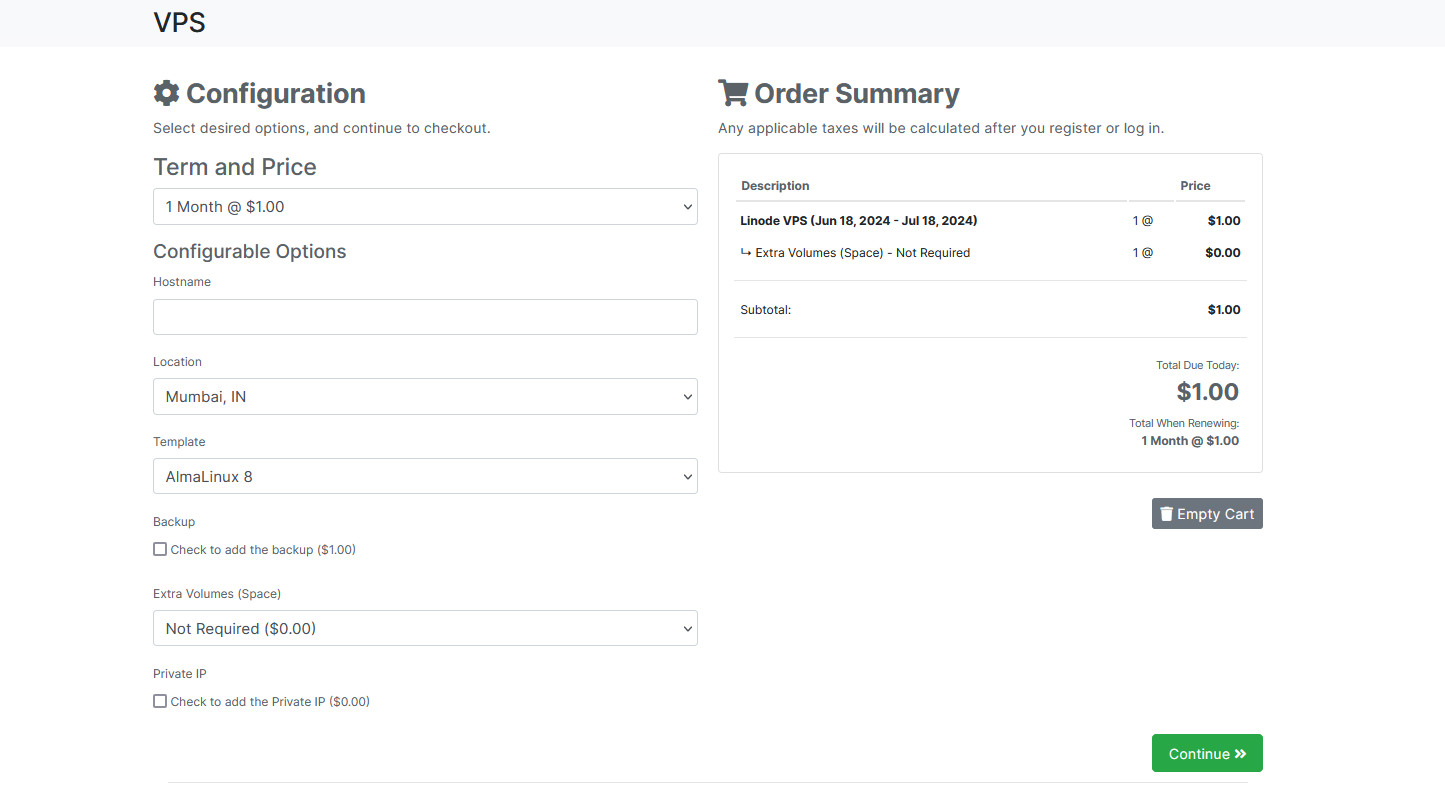Click the 'Configurable Options' heading
Image resolution: width=1445 pixels, height=791 pixels.
pyautogui.click(x=250, y=252)
